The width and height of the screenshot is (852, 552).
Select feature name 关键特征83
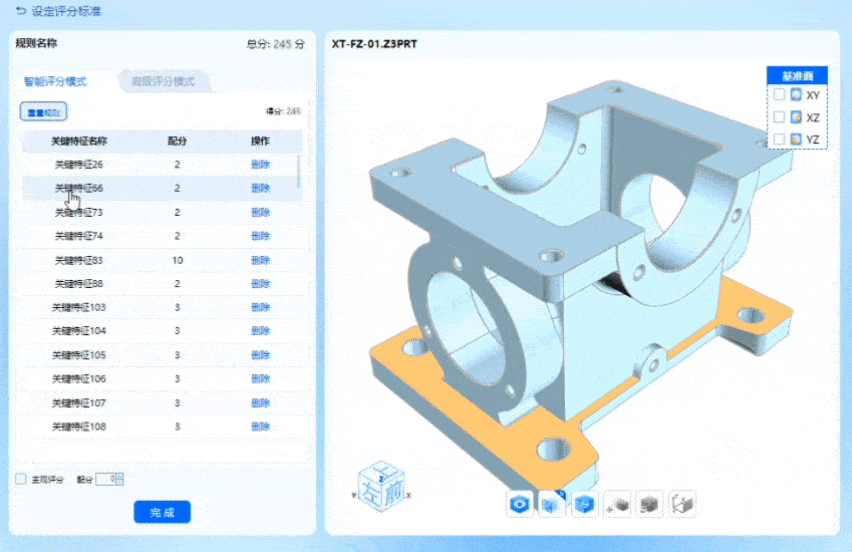[78, 260]
